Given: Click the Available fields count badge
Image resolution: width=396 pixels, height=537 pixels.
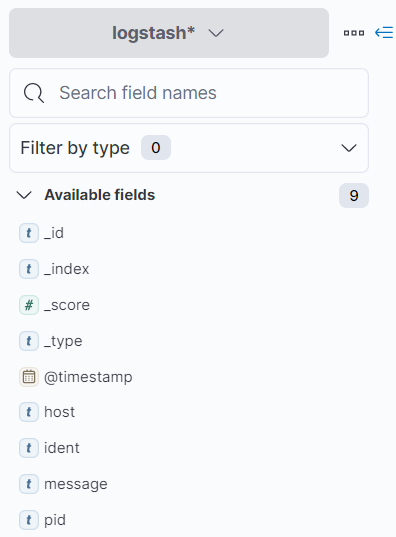Looking at the screenshot, I should click(x=354, y=196).
